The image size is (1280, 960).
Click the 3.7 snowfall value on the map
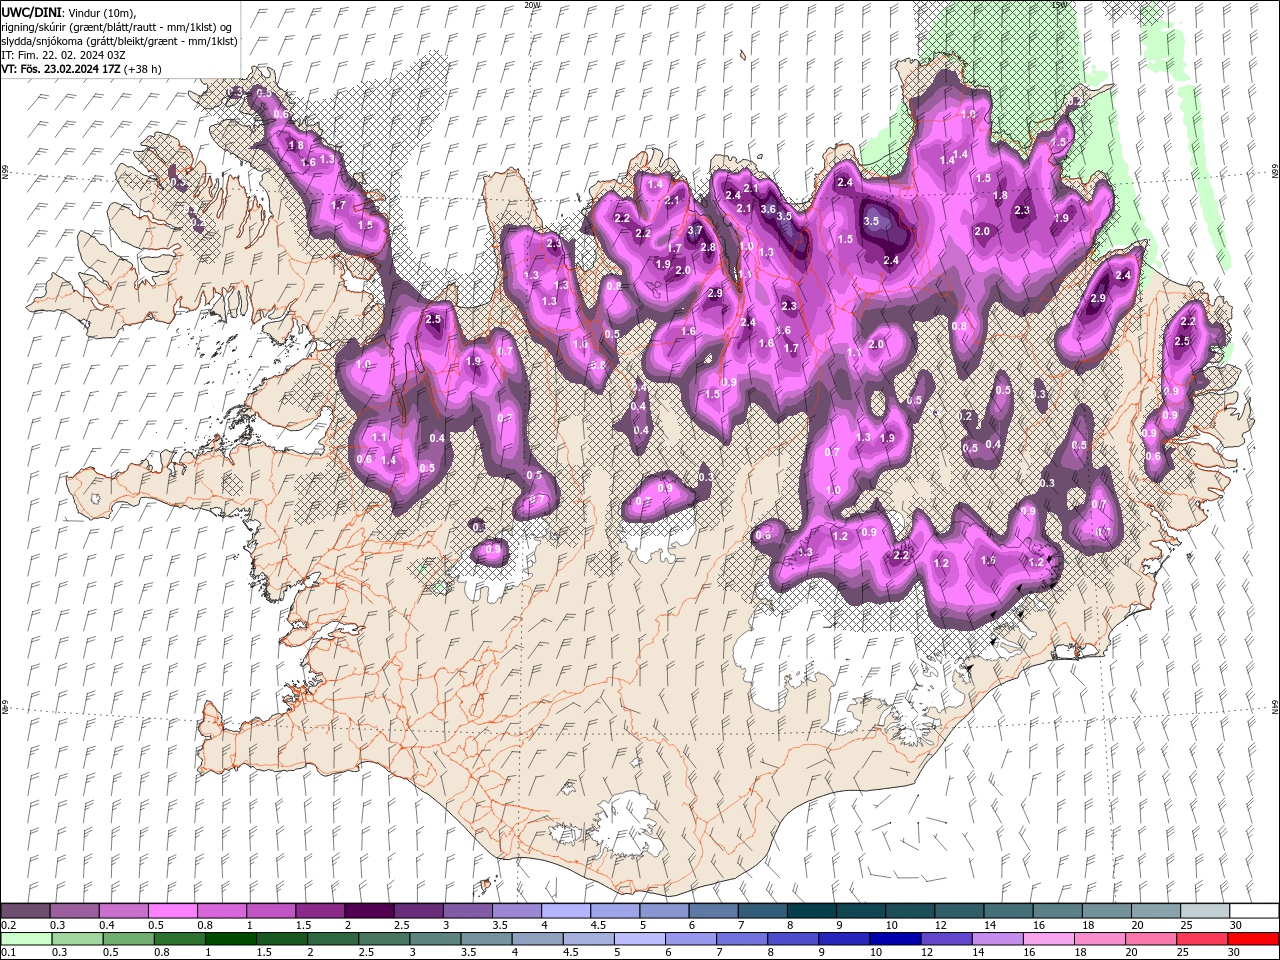pos(695,231)
